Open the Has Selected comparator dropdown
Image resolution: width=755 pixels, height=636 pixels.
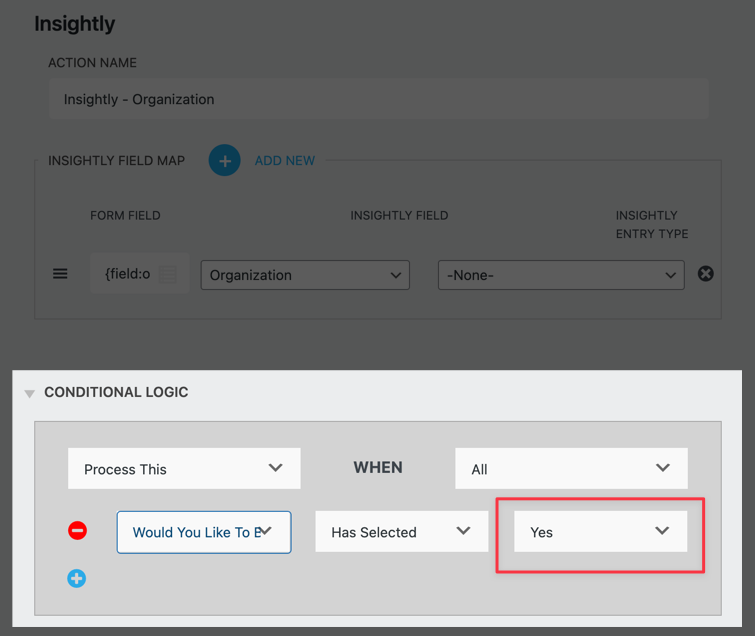pos(402,532)
